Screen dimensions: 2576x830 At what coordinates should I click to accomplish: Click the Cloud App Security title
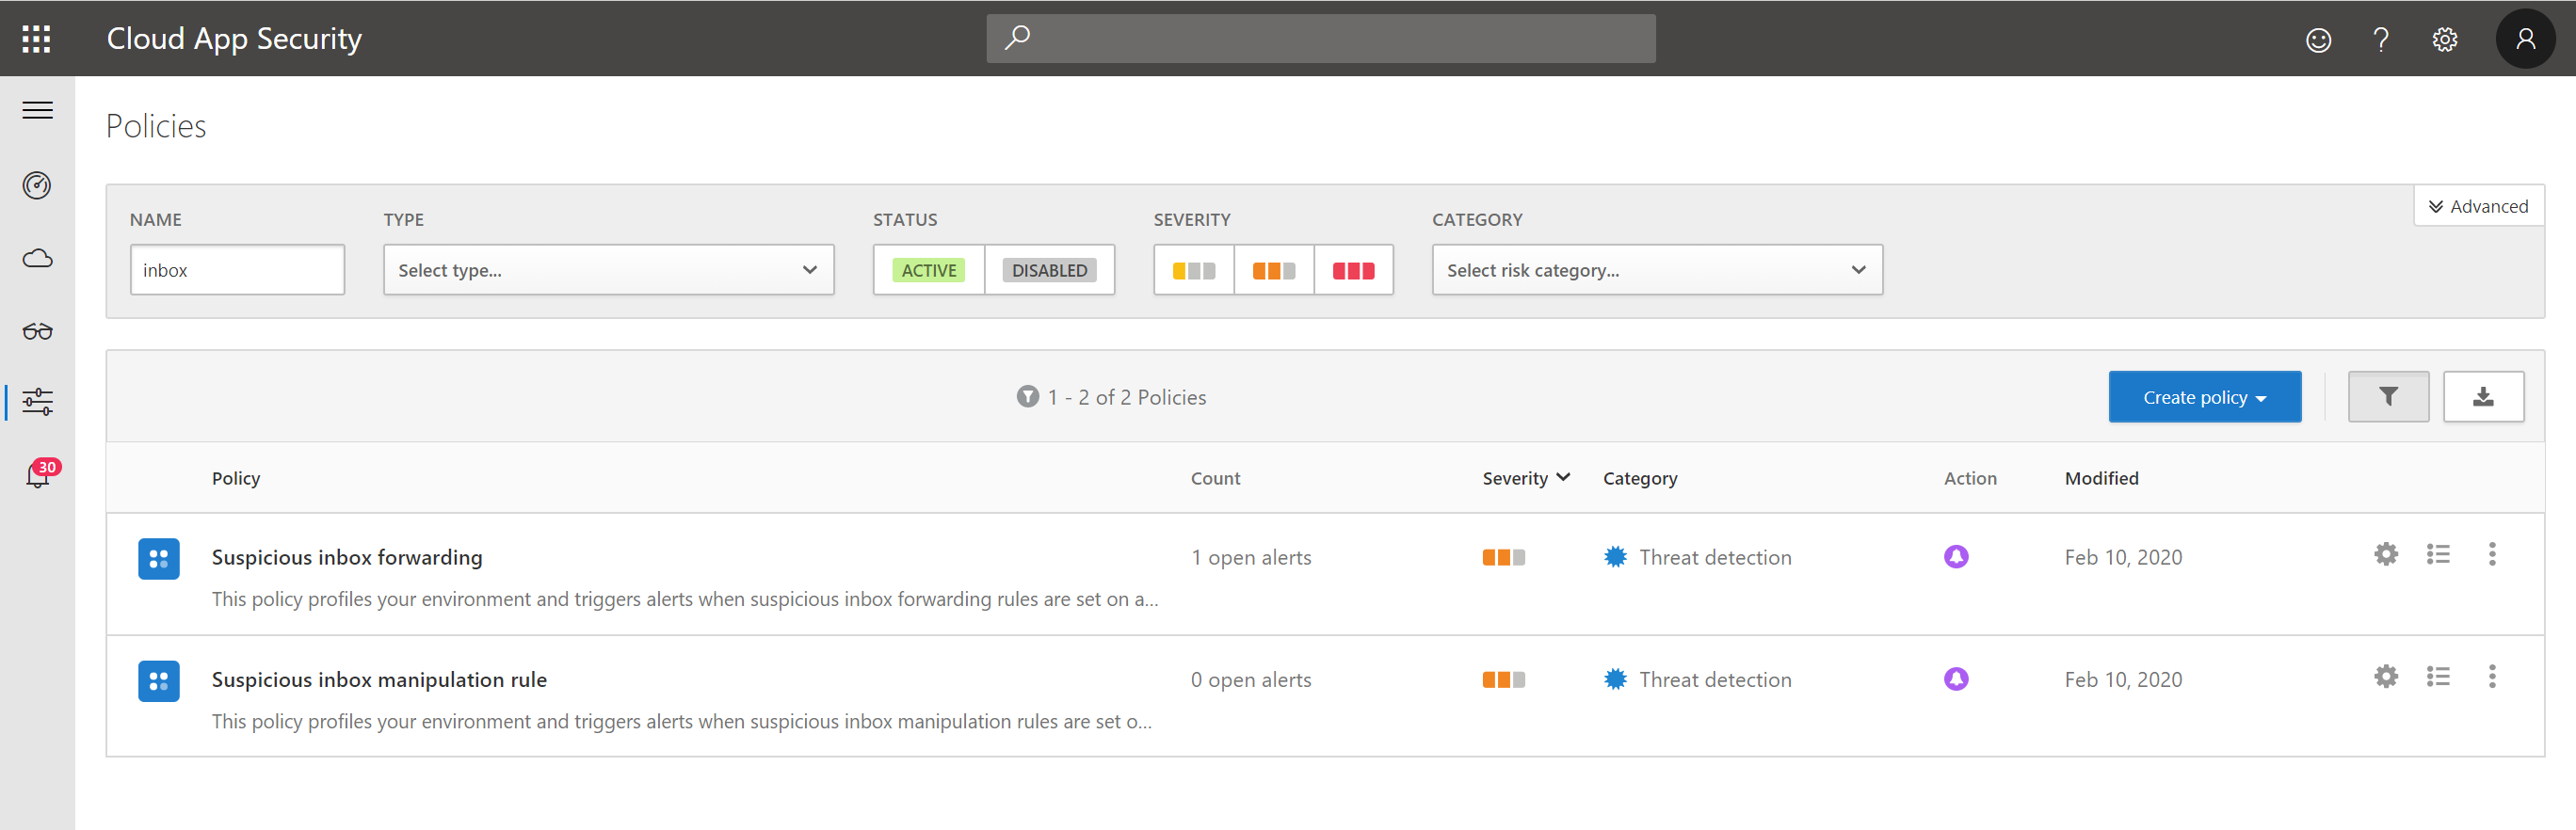point(234,38)
